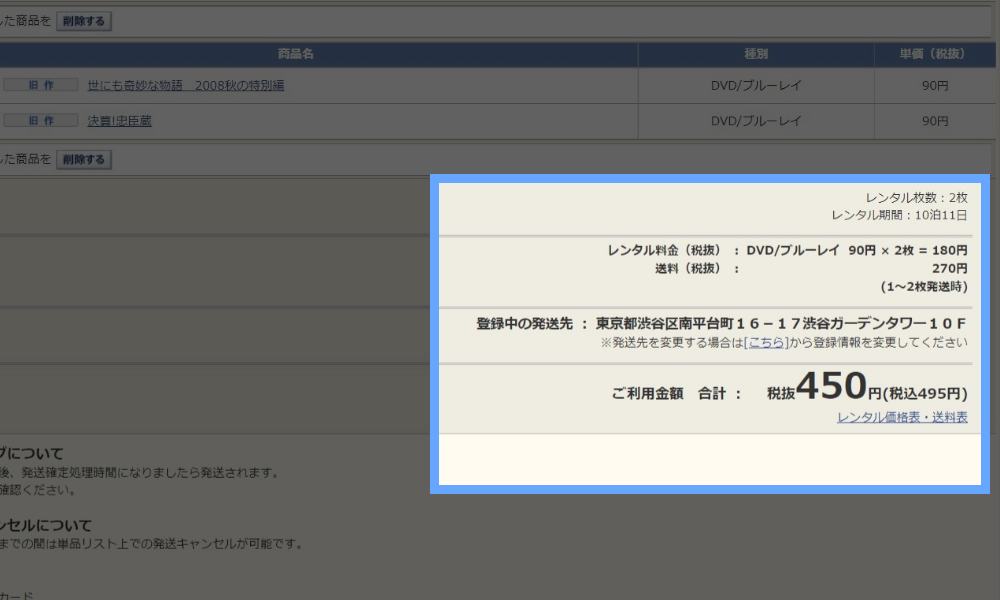The height and width of the screenshot is (600, 1000).
Task: Click DVD/ブルーレイ cell in 世にも奇妙な物語 row
Action: (x=756, y=86)
